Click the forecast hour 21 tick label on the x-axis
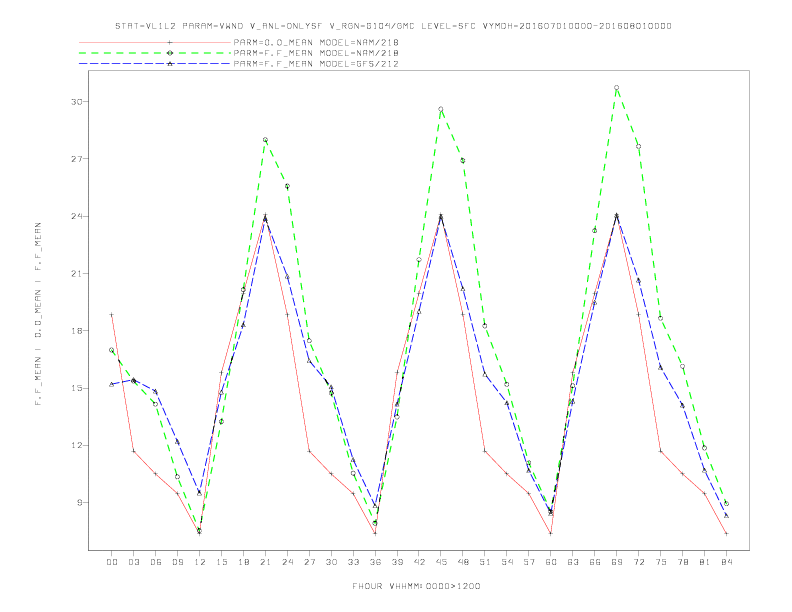792x612 pixels. tap(265, 562)
